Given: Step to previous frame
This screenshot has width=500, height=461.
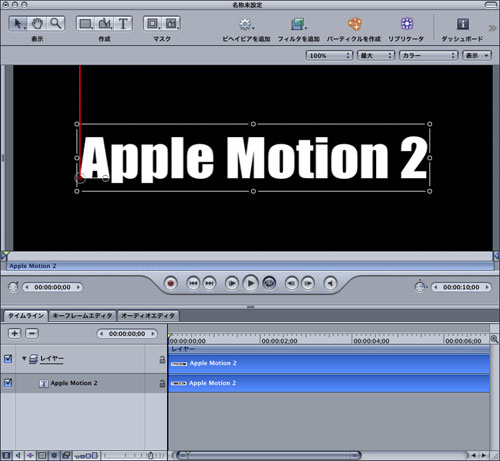Looking at the screenshot, I should (292, 283).
